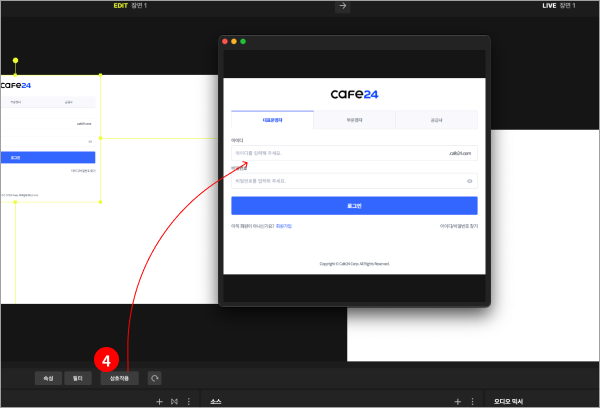Maximize the interaction window with the green button
600x408 pixels.
point(243,41)
